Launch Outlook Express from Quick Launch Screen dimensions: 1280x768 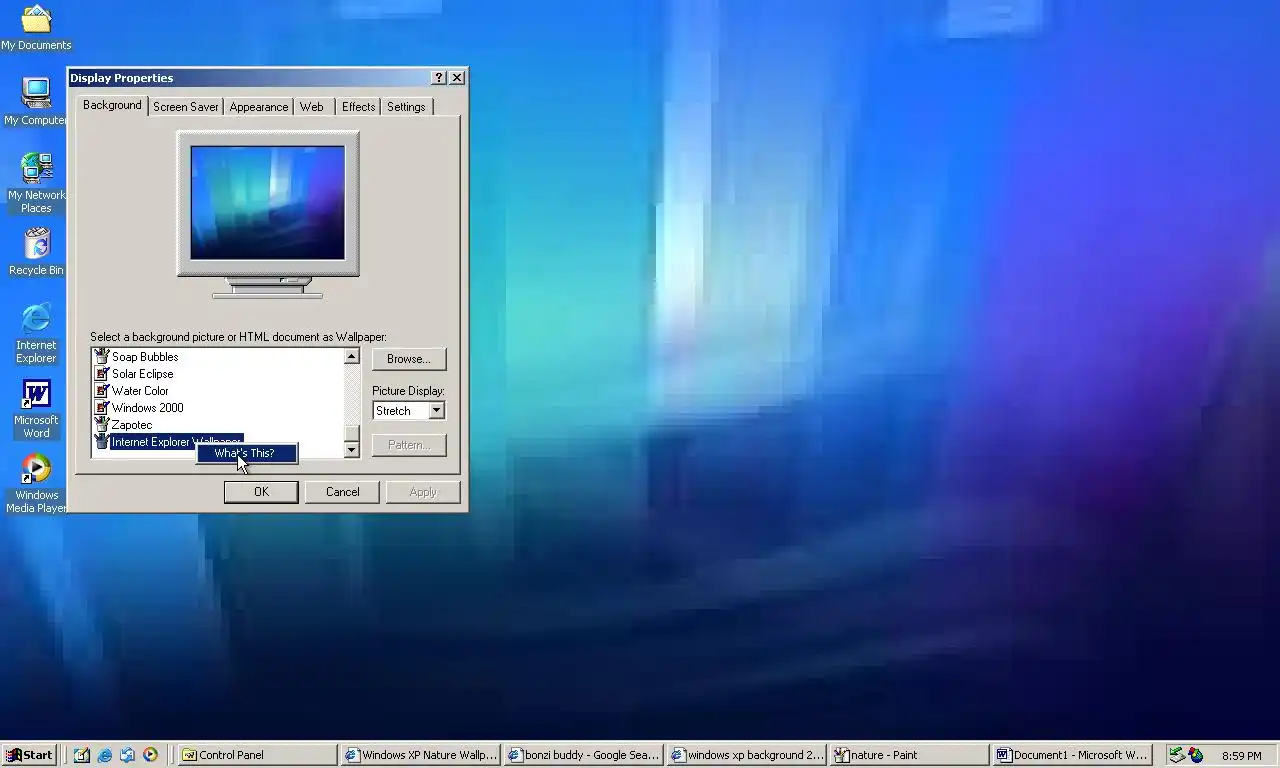127,755
